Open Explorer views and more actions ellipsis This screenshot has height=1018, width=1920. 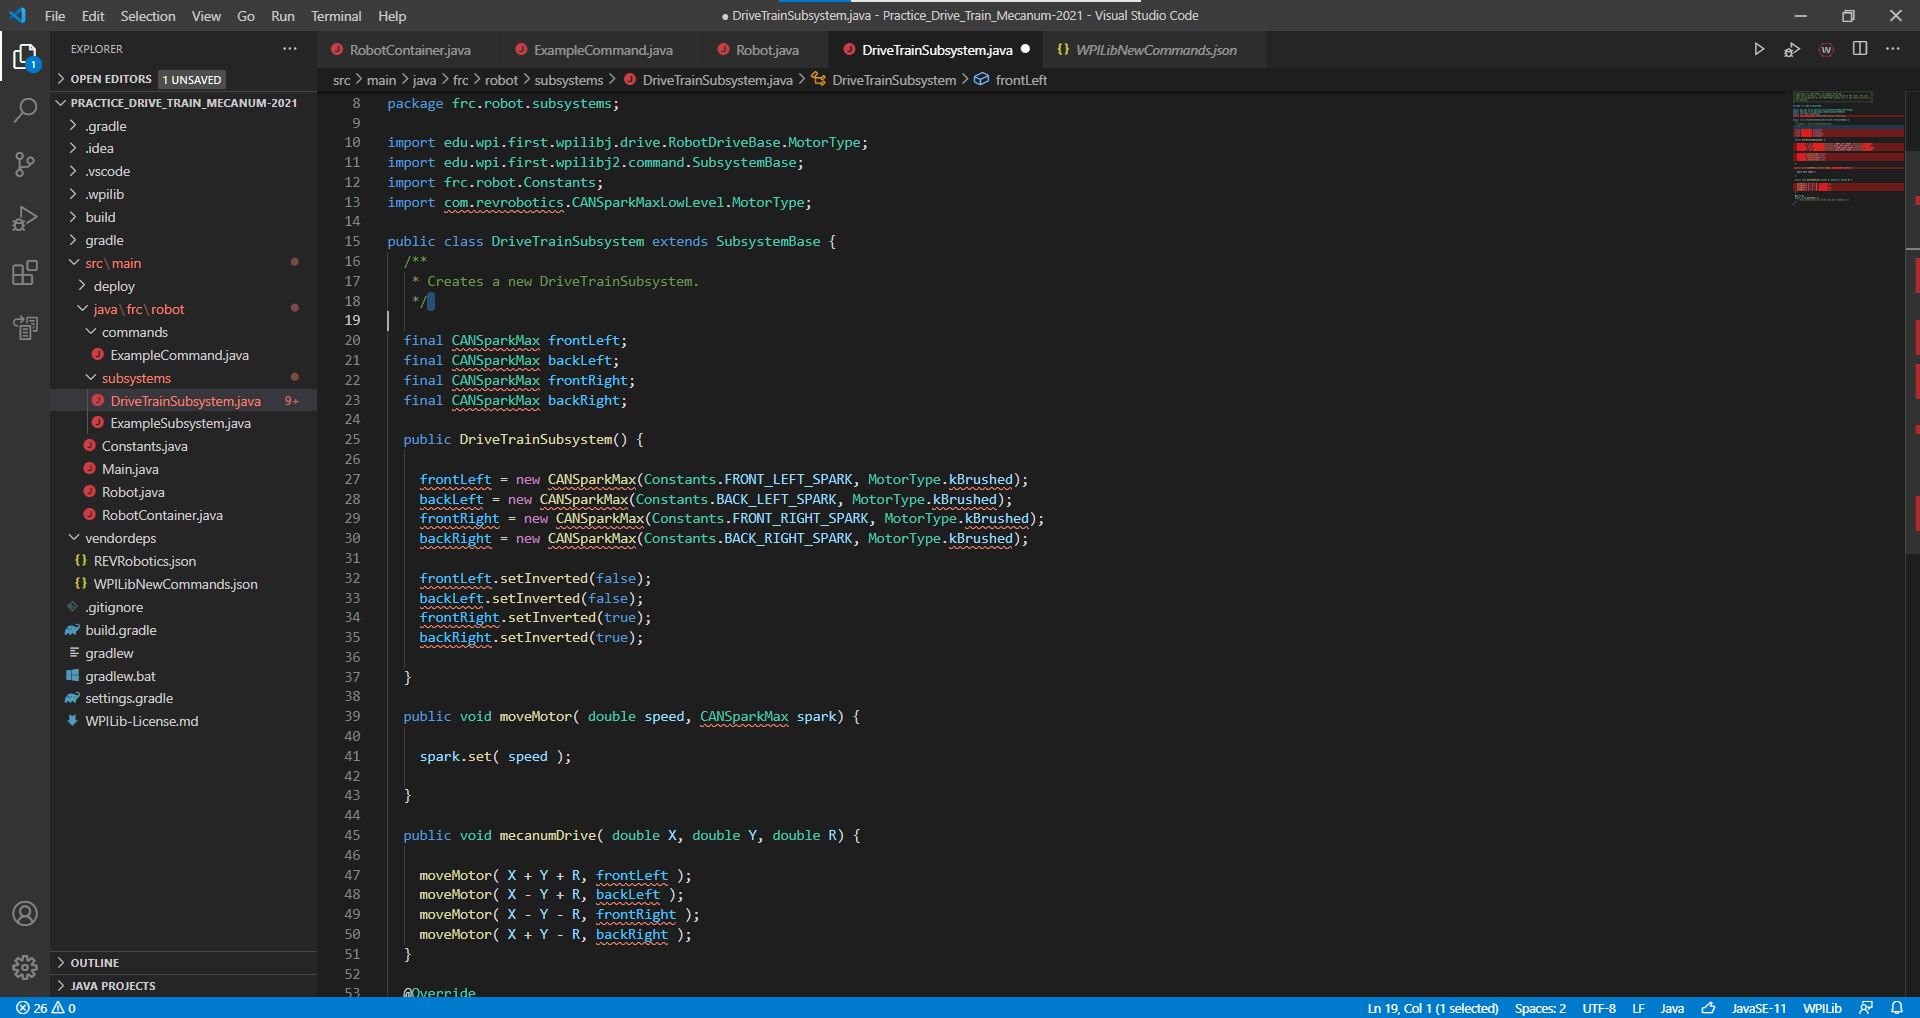(290, 48)
